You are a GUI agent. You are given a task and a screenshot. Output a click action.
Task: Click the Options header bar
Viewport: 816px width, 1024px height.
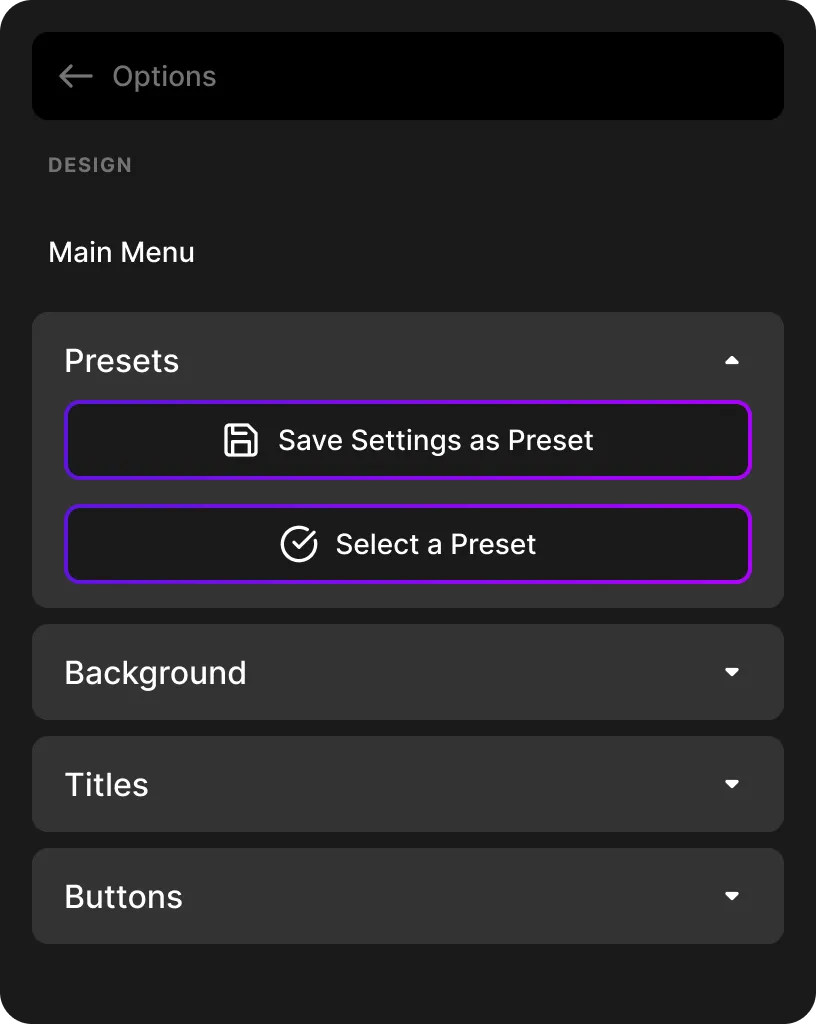click(x=408, y=76)
